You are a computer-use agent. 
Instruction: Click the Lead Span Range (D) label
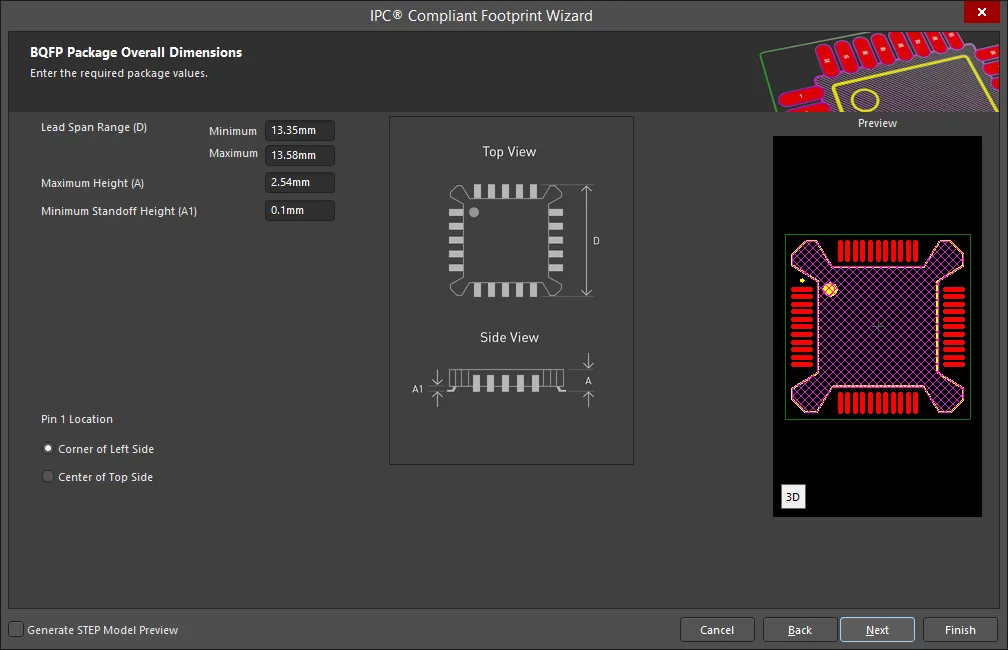94,127
